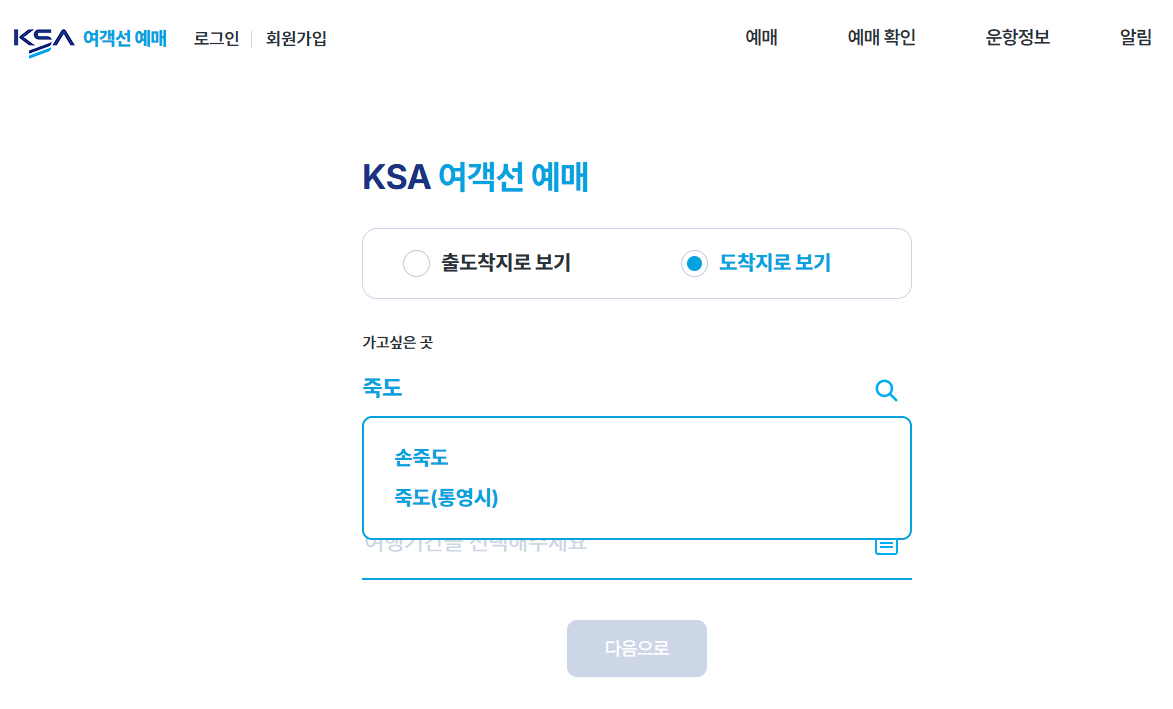Open the 예매 확인 menu item
The height and width of the screenshot is (709, 1173).
(x=881, y=37)
